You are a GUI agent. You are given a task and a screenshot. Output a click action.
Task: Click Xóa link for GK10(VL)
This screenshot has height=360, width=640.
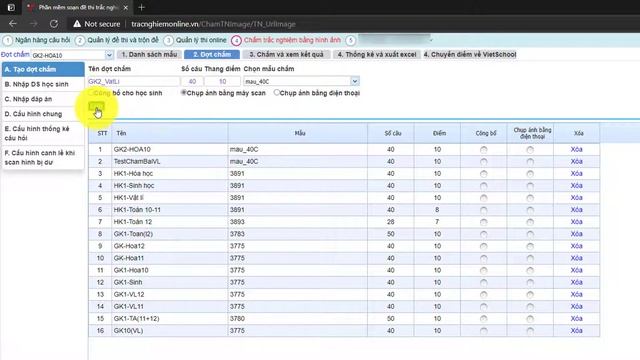576,331
